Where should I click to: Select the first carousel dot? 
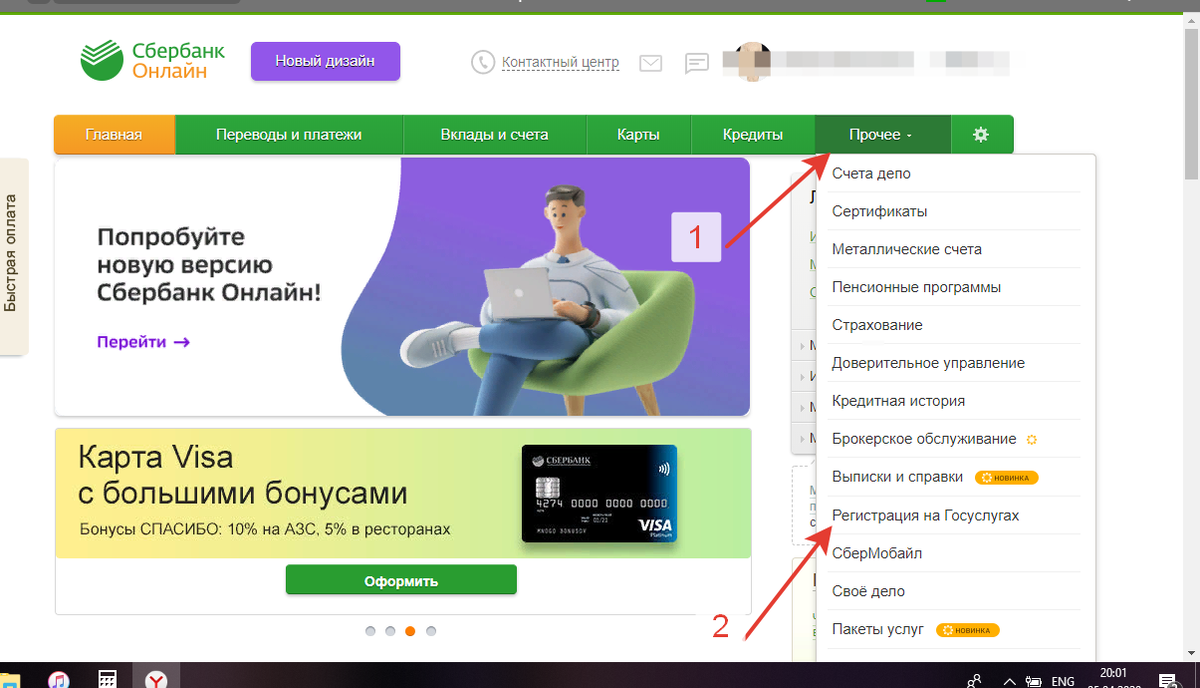tap(370, 631)
